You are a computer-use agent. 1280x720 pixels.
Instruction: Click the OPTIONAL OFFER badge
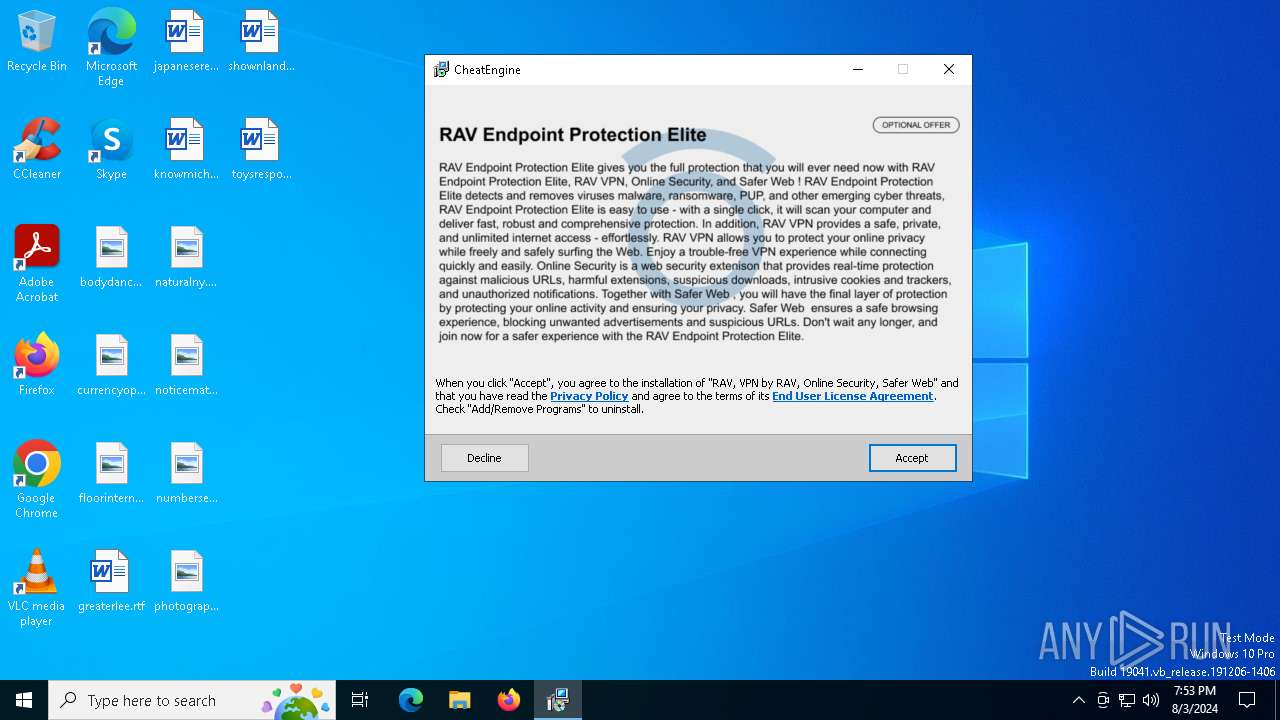tap(916, 125)
